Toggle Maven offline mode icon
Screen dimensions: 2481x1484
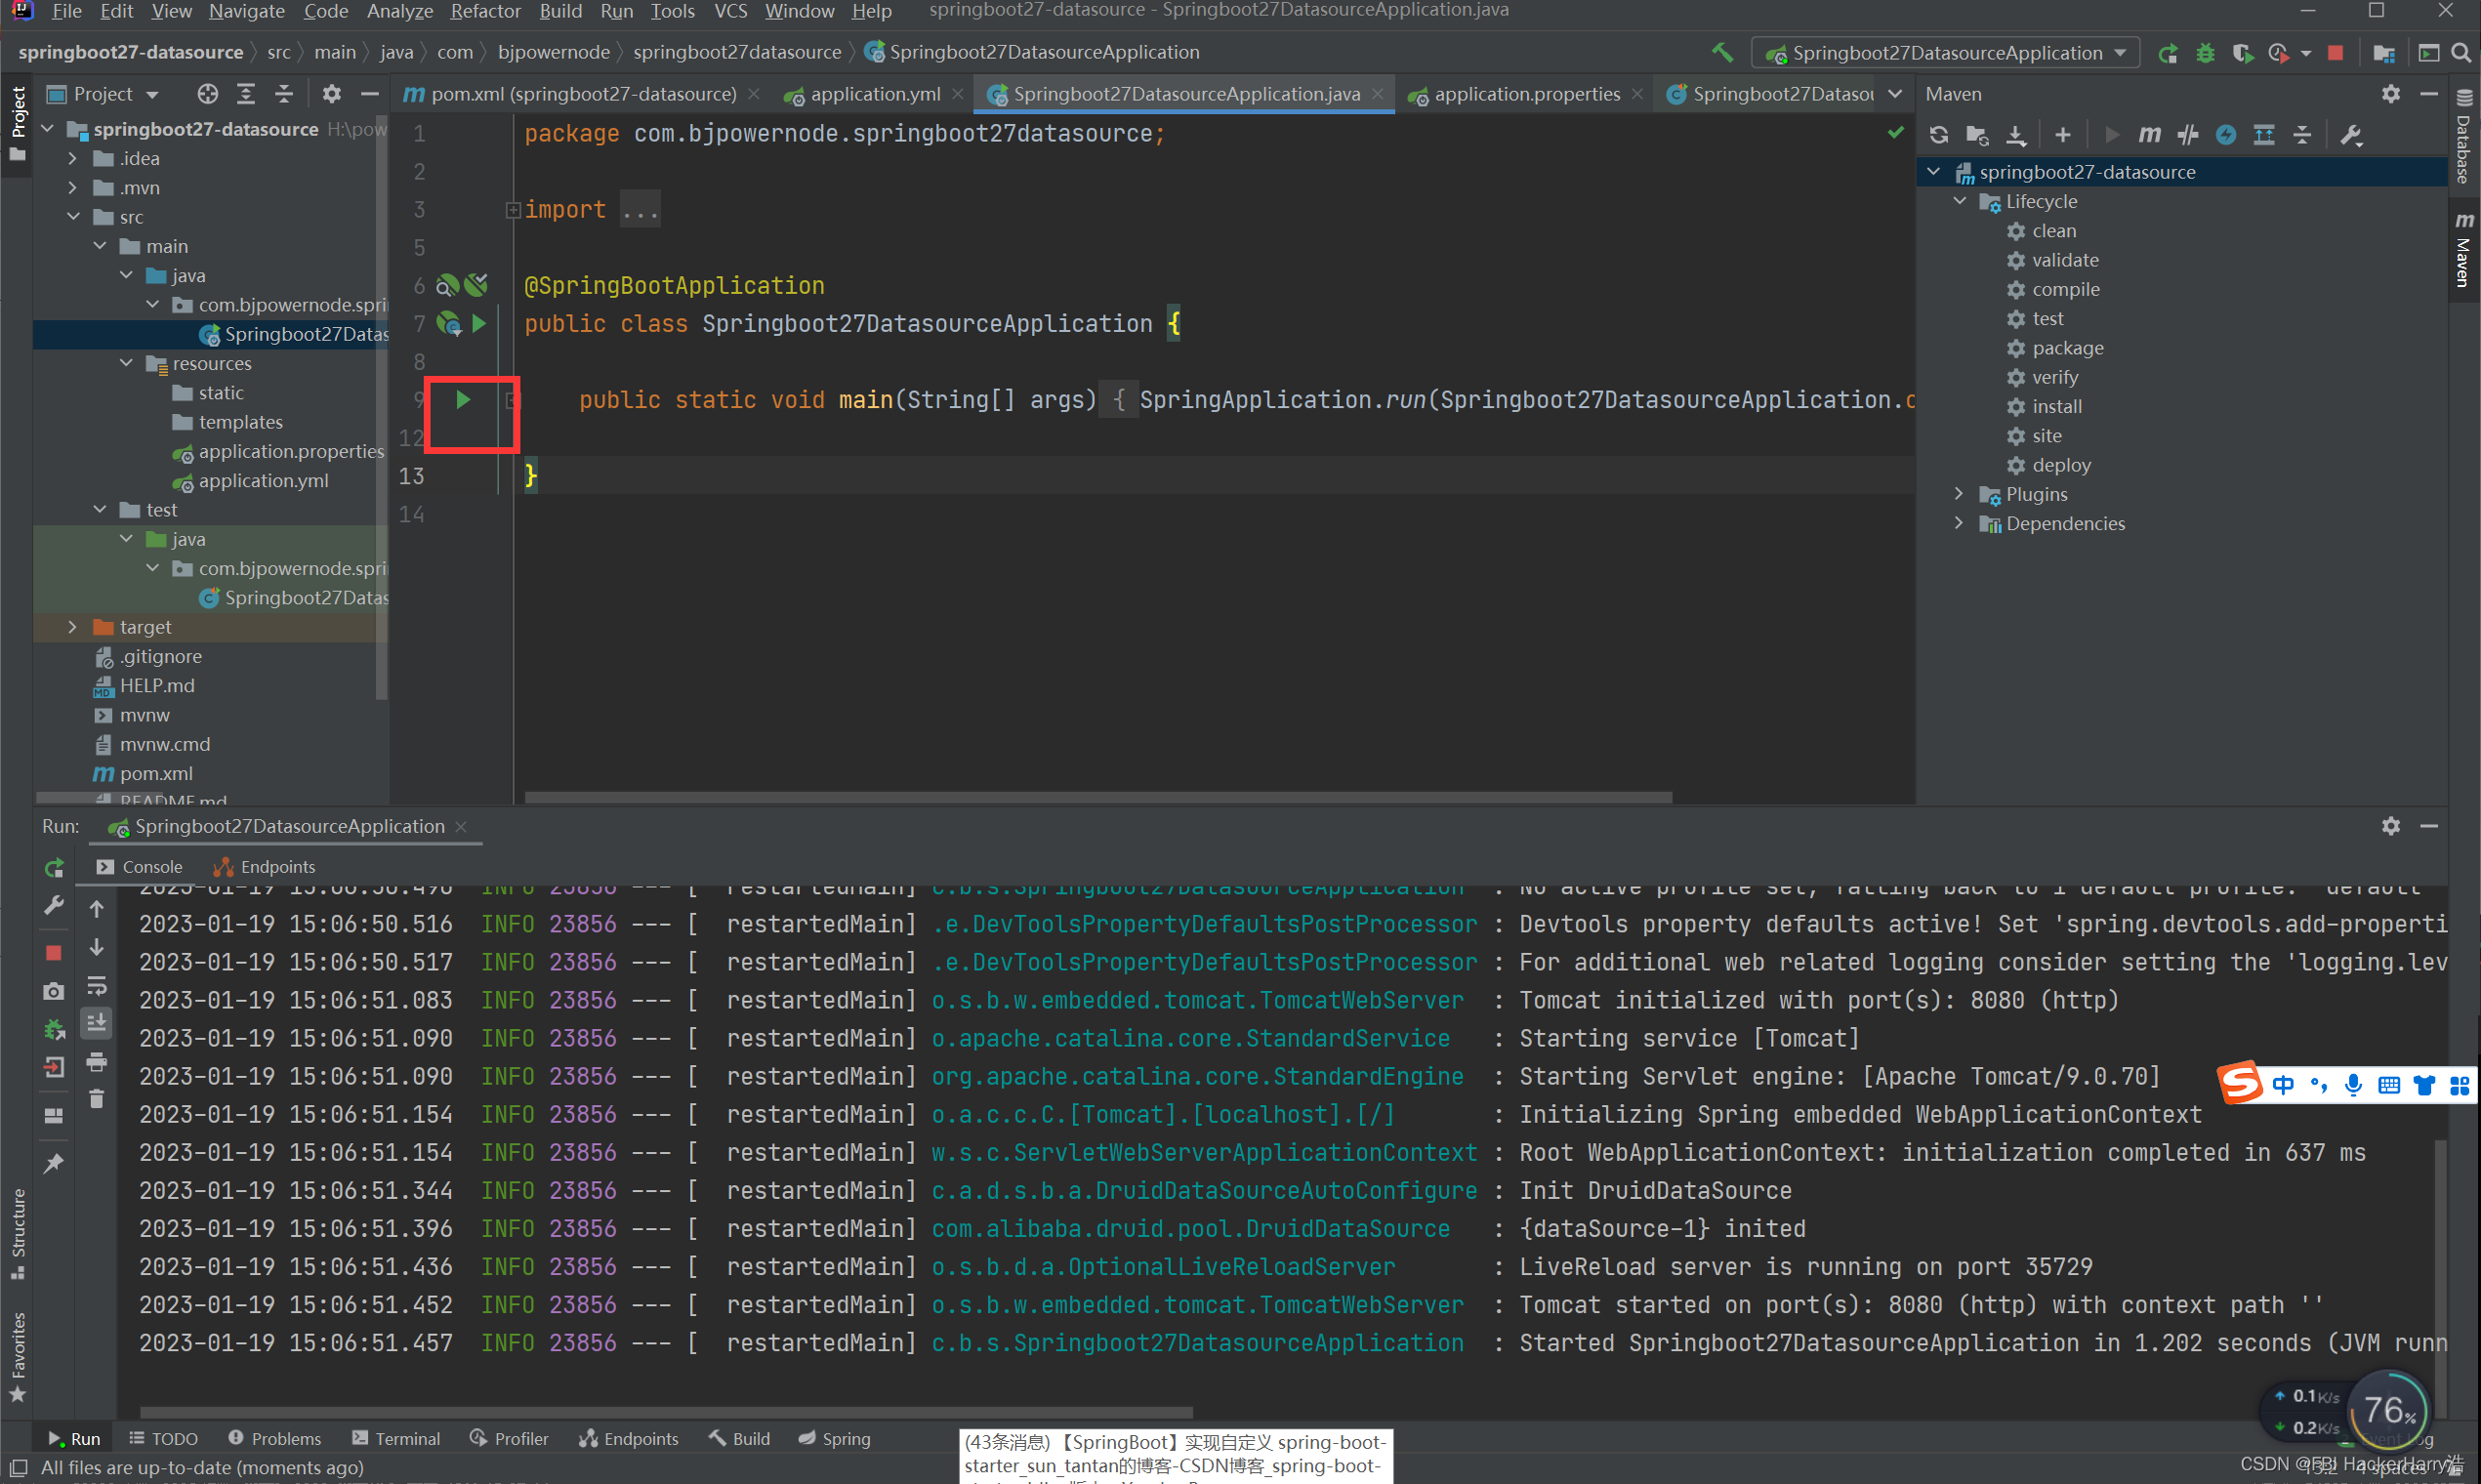tap(2188, 134)
